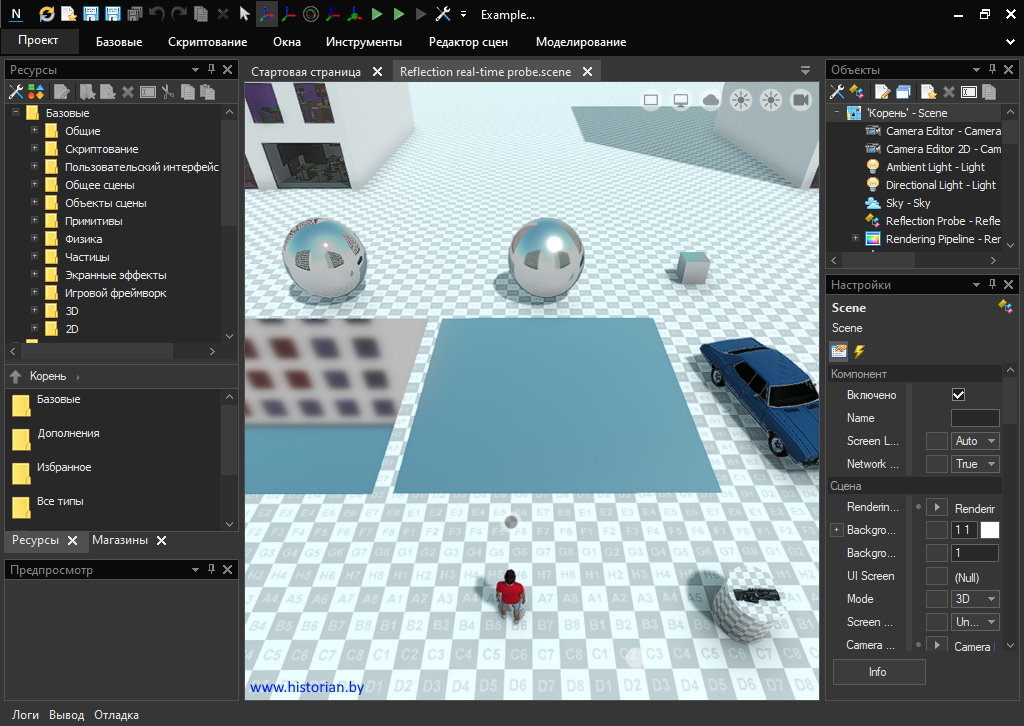The width and height of the screenshot is (1024, 726).
Task: Click the lightning events icon in Settings panel
Action: (x=858, y=351)
